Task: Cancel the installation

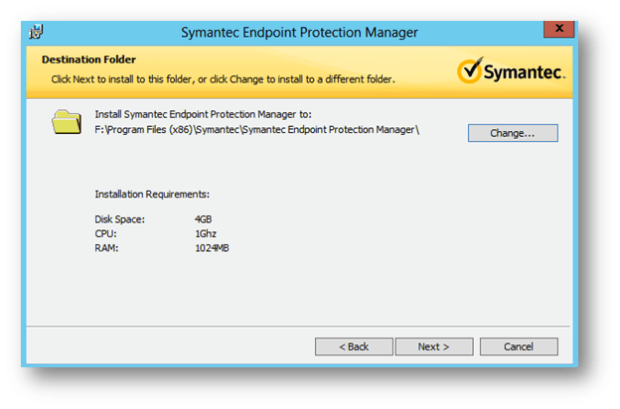Action: 518,346
